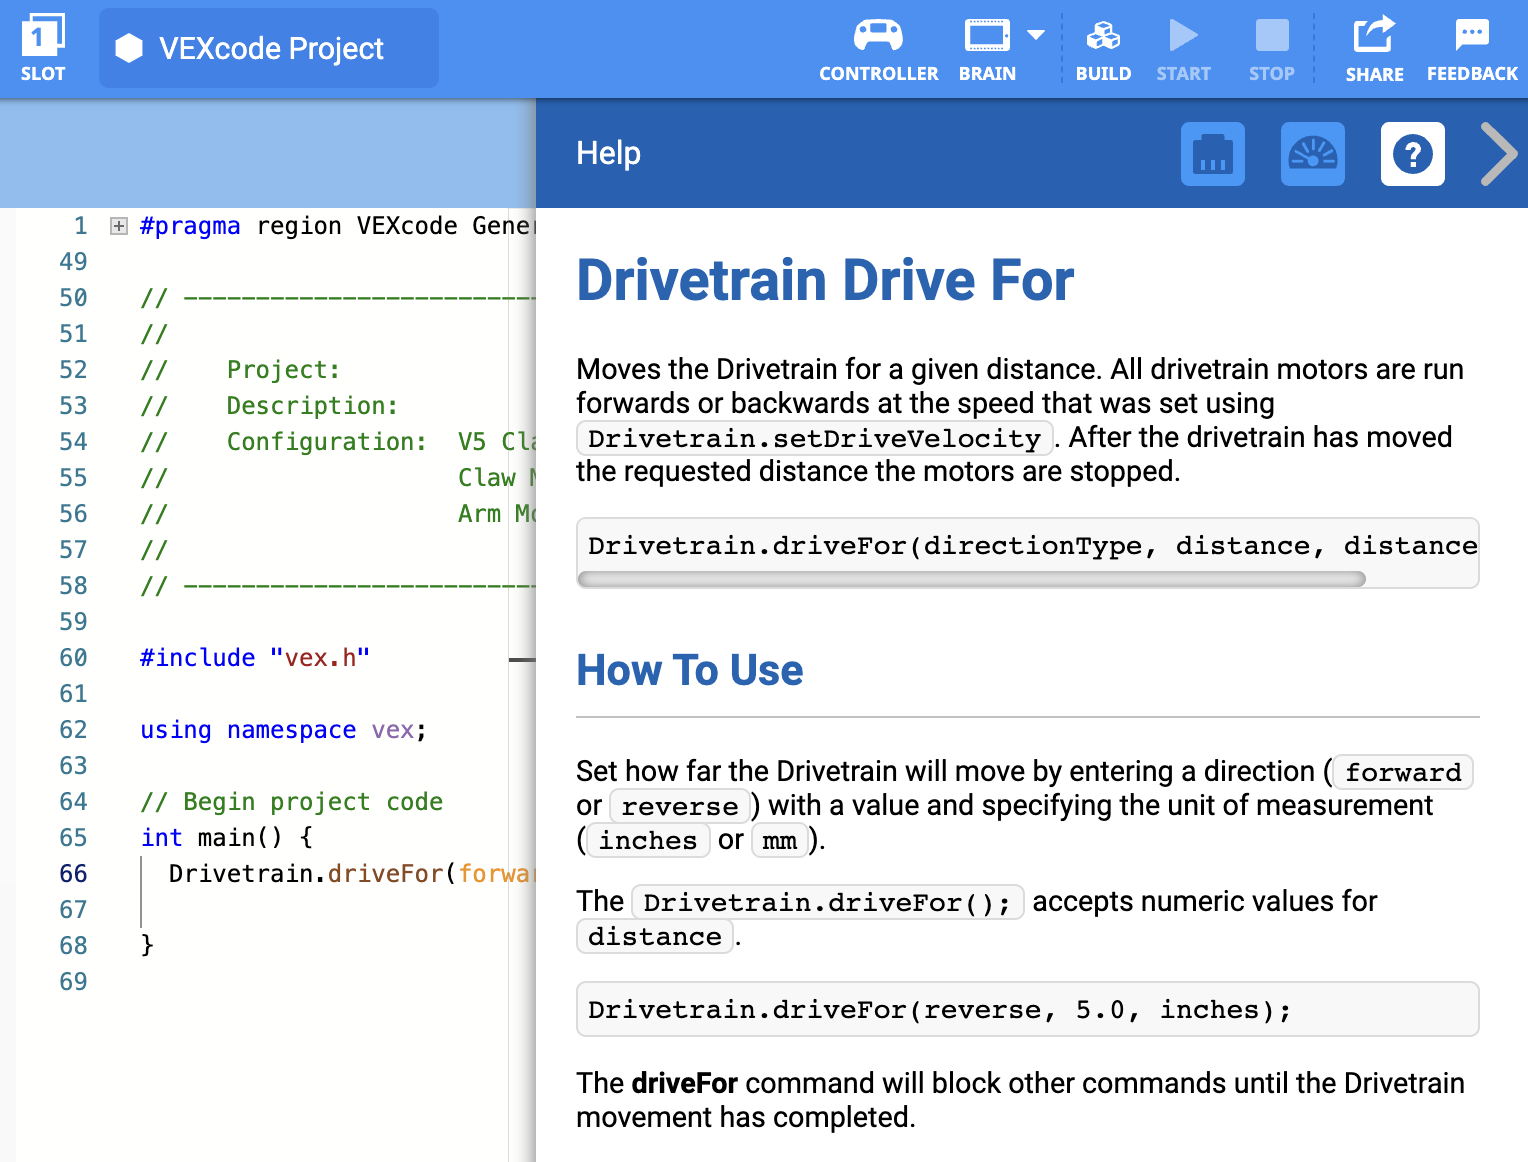
Task: Expand the Brain dropdown arrow
Action: (x=1036, y=35)
